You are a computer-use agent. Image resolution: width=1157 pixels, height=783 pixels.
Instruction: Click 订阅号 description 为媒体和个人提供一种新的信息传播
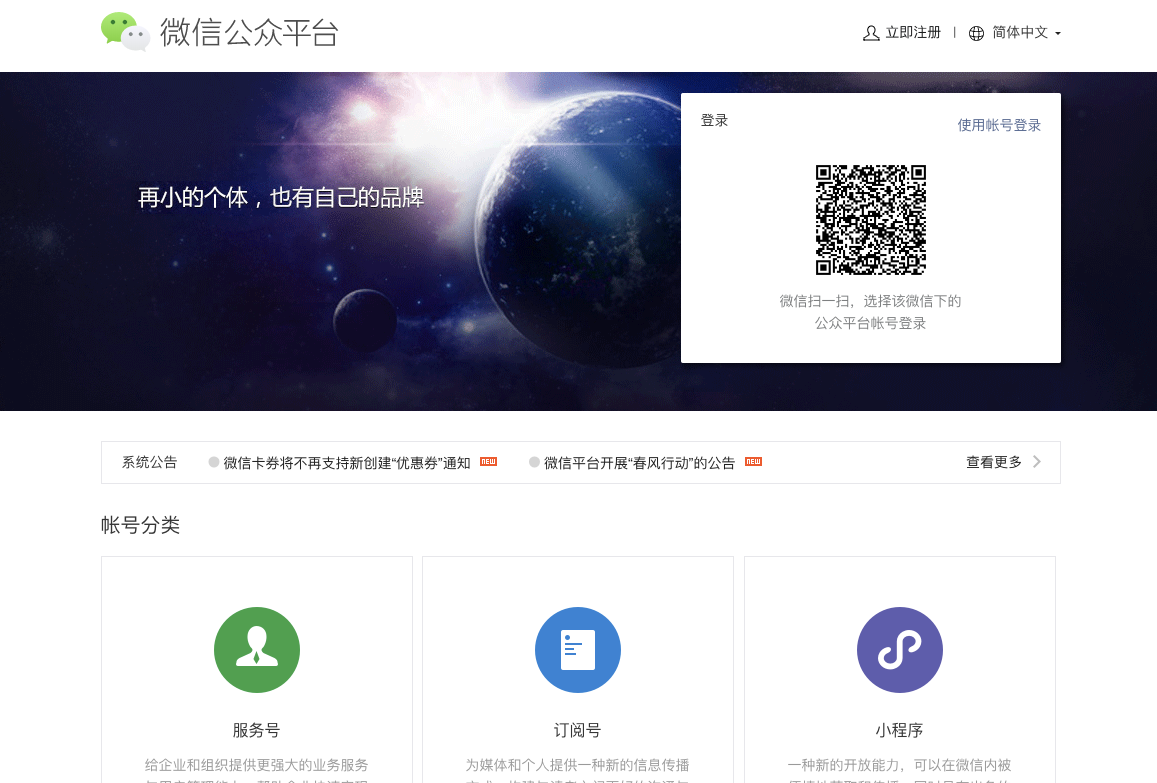[578, 765]
